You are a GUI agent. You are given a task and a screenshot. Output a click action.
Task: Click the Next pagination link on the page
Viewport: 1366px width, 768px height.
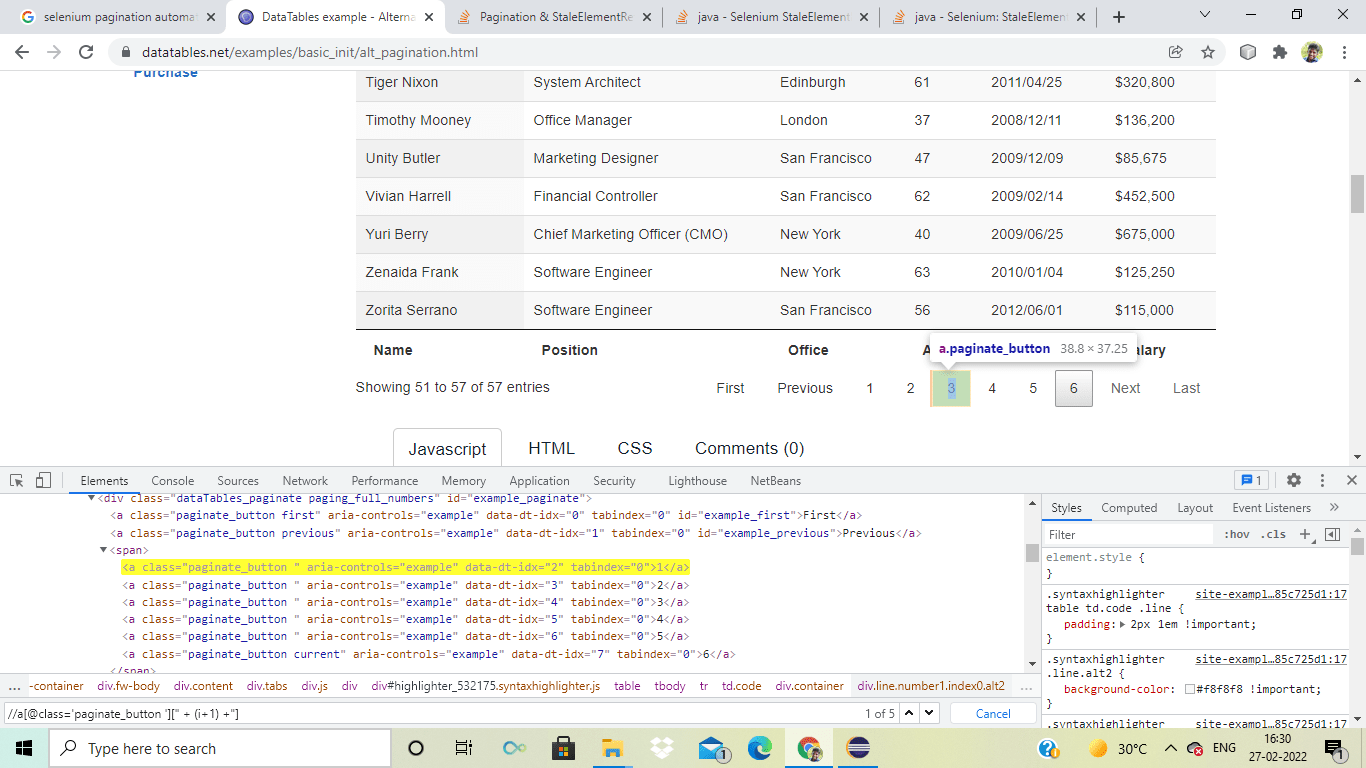click(x=1125, y=388)
